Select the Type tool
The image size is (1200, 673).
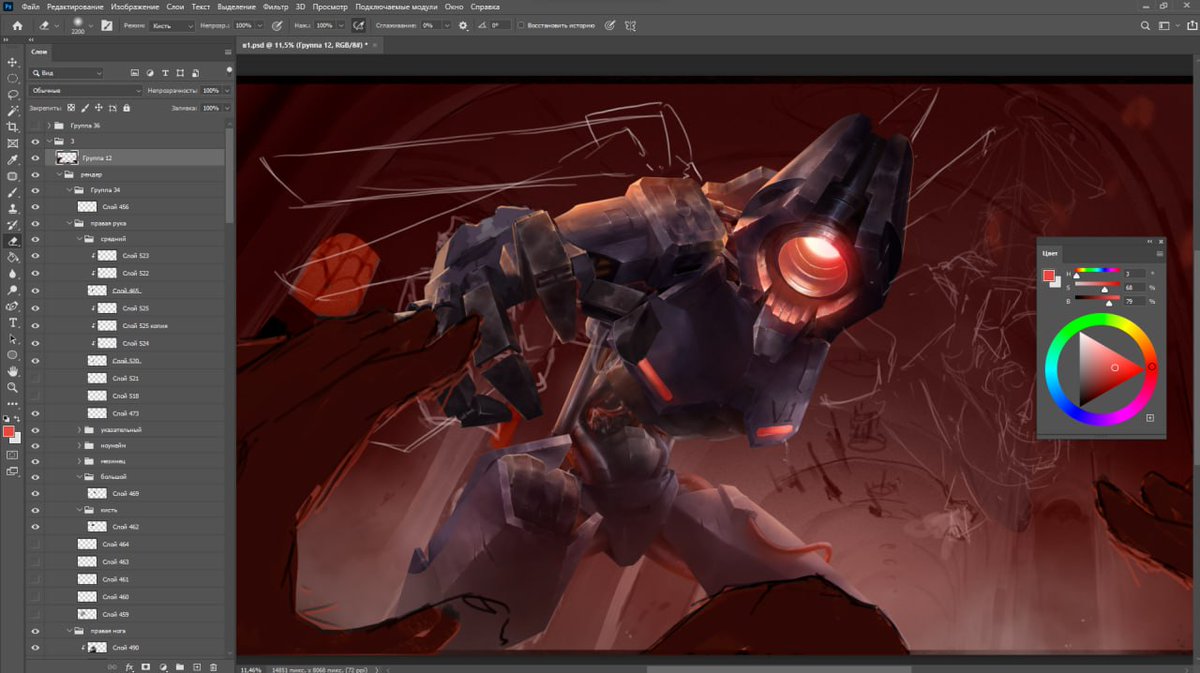[12, 323]
